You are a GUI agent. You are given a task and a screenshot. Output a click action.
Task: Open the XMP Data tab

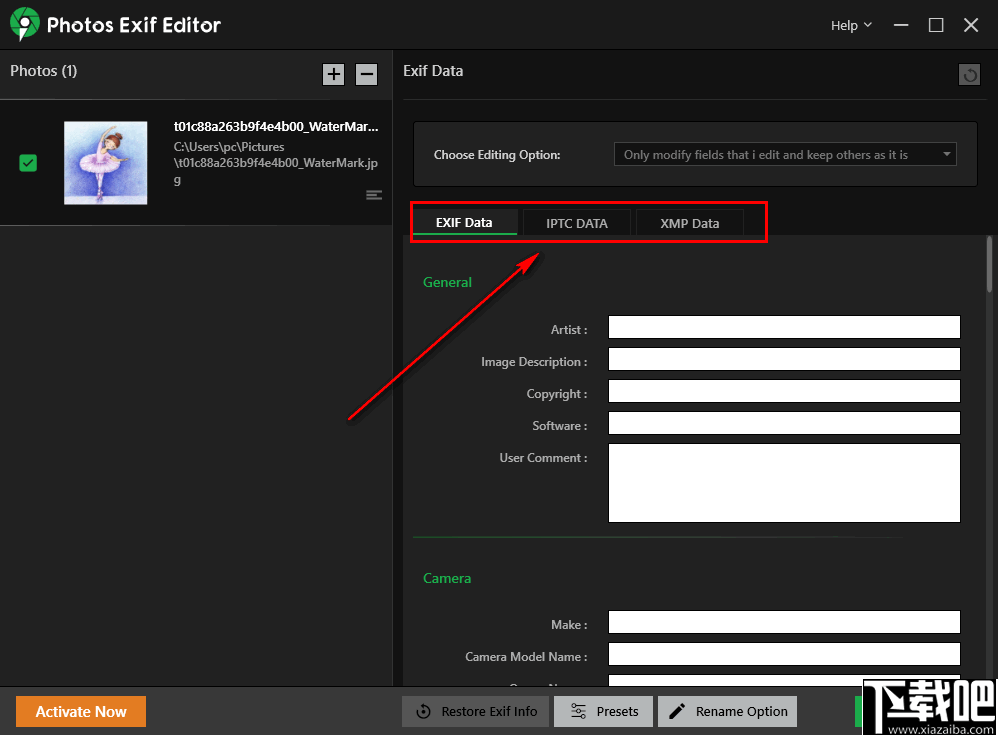pyautogui.click(x=689, y=222)
